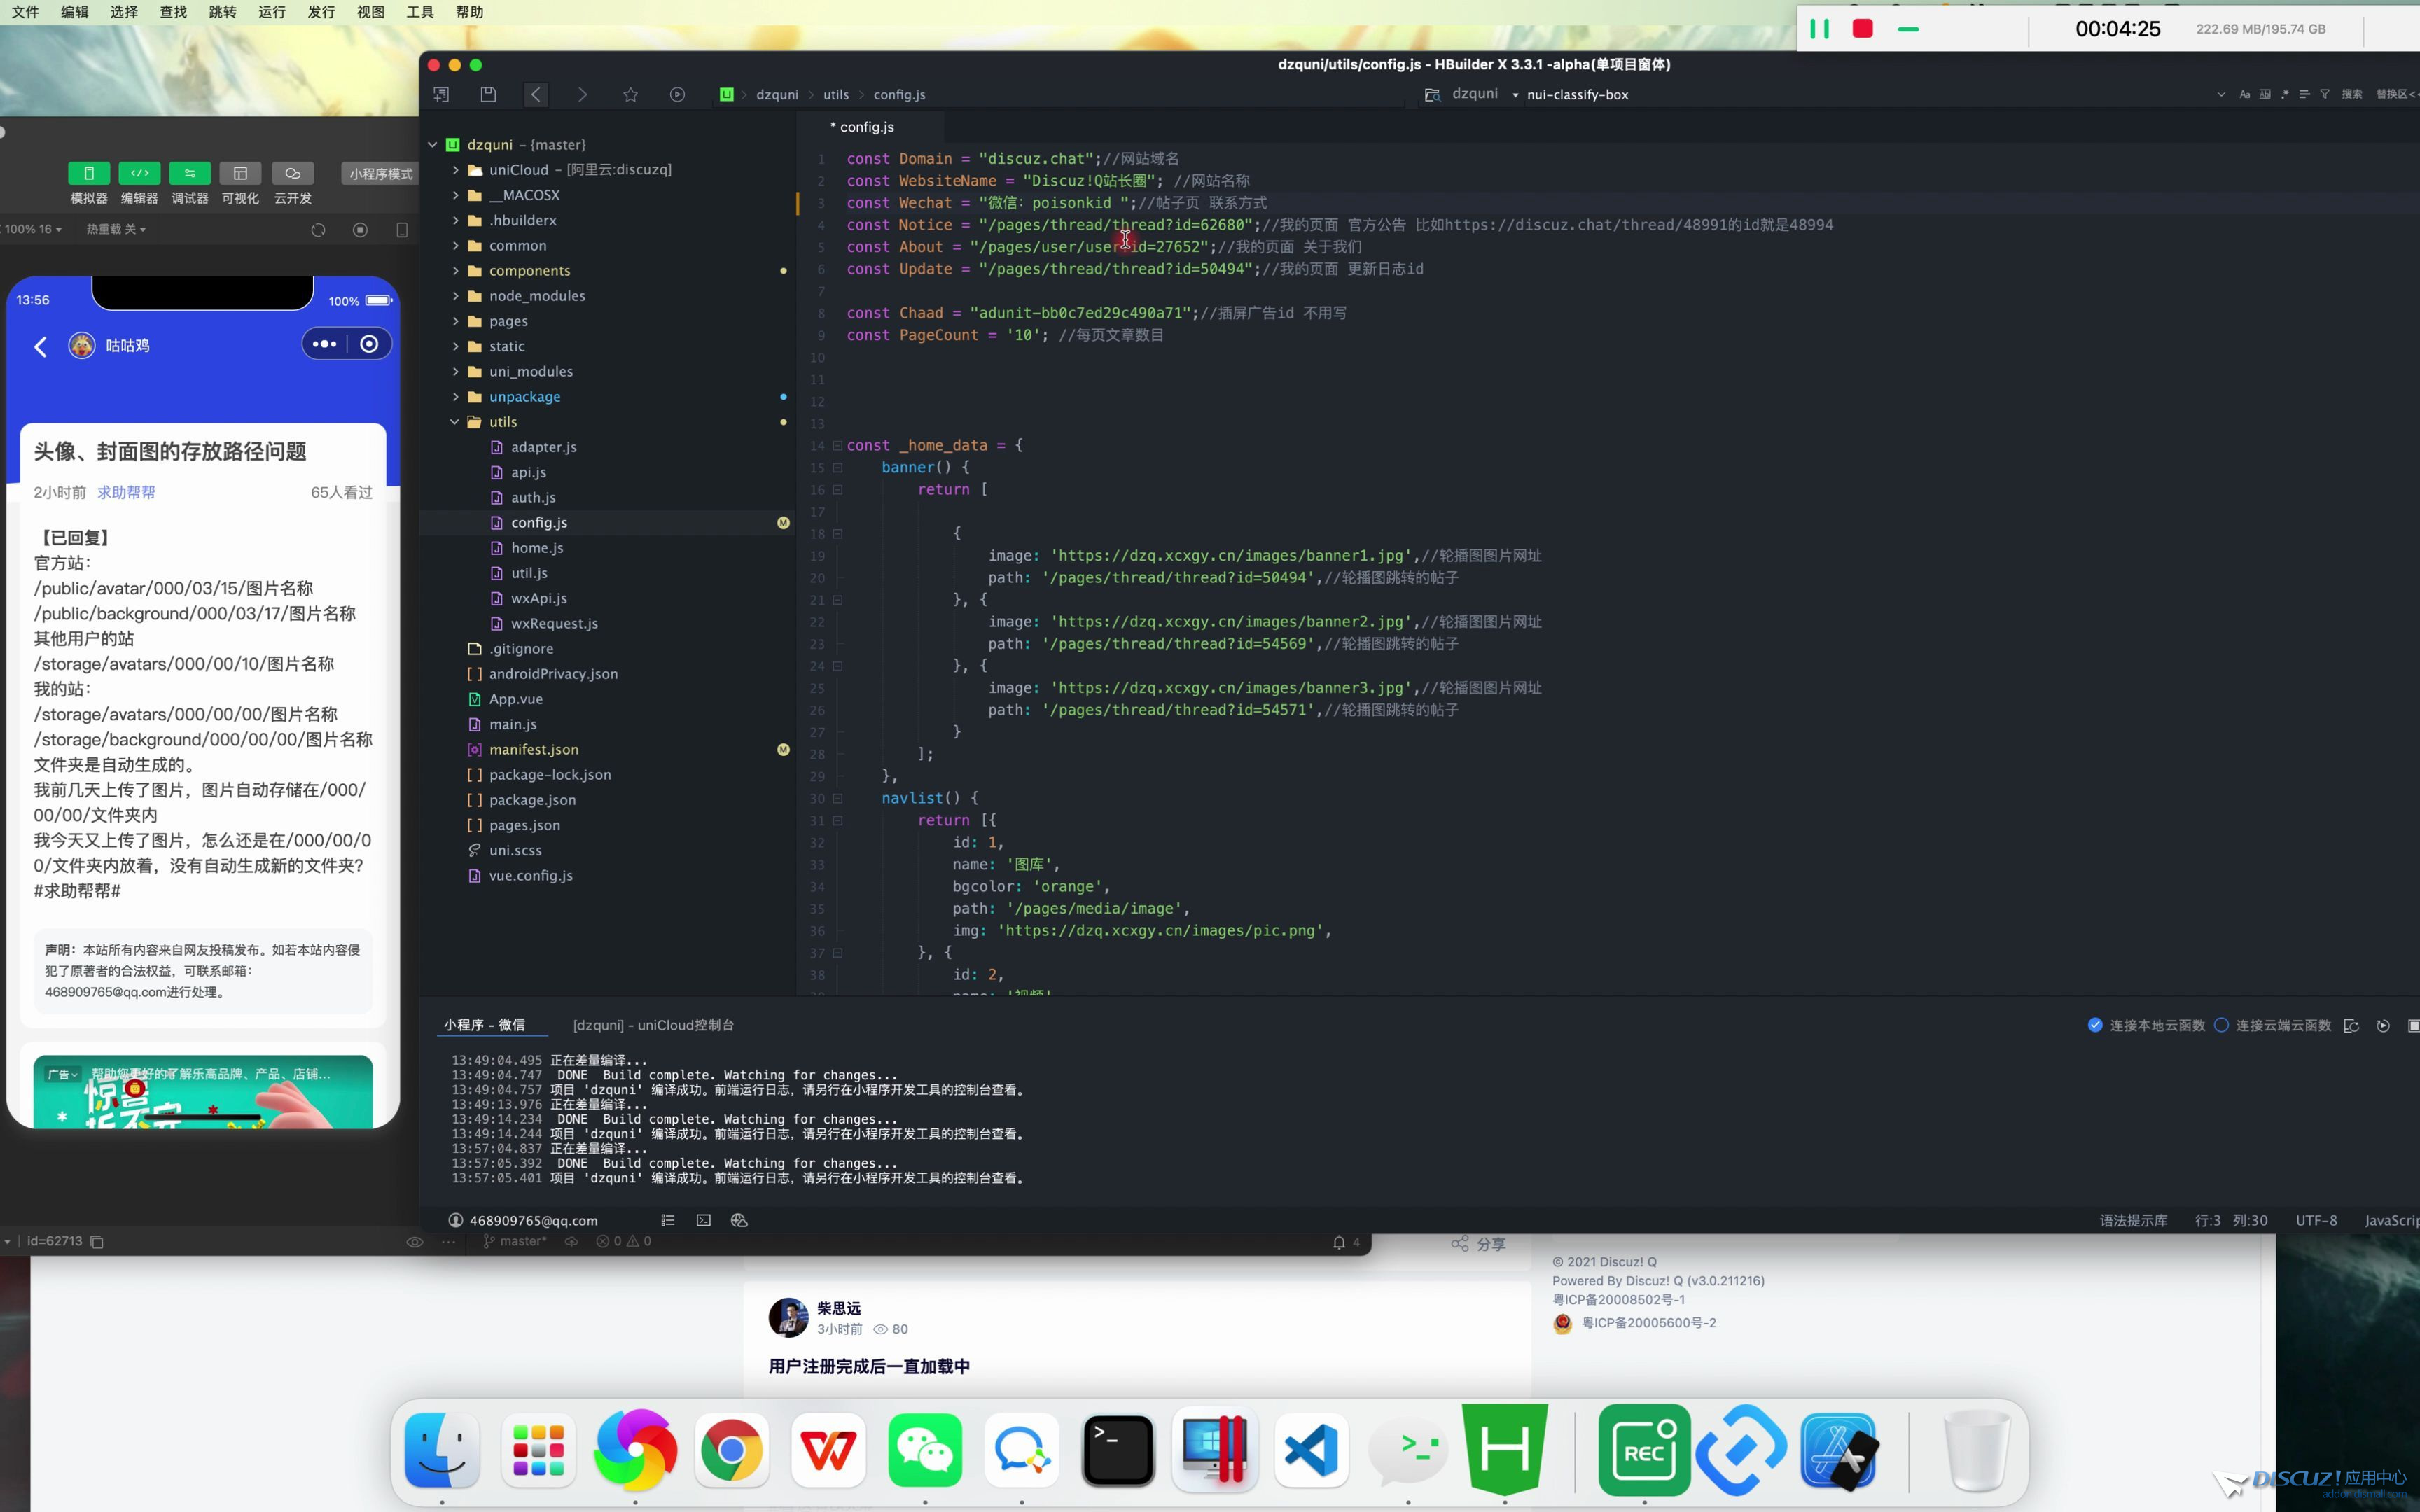This screenshot has width=2420, height=1512.
Task: Go forward with the right arrow toolbar button
Action: click(x=583, y=94)
